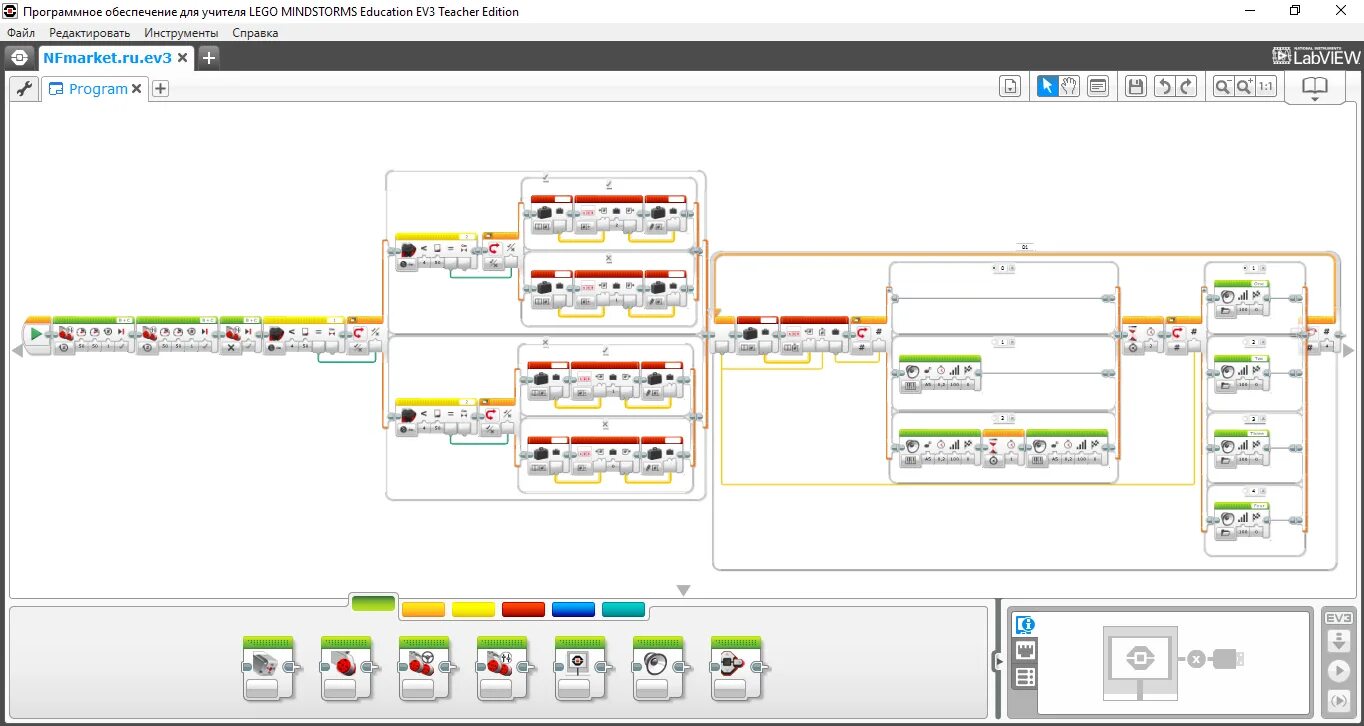The image size is (1364, 726).
Task: Download and run the program
Action: (1338, 670)
